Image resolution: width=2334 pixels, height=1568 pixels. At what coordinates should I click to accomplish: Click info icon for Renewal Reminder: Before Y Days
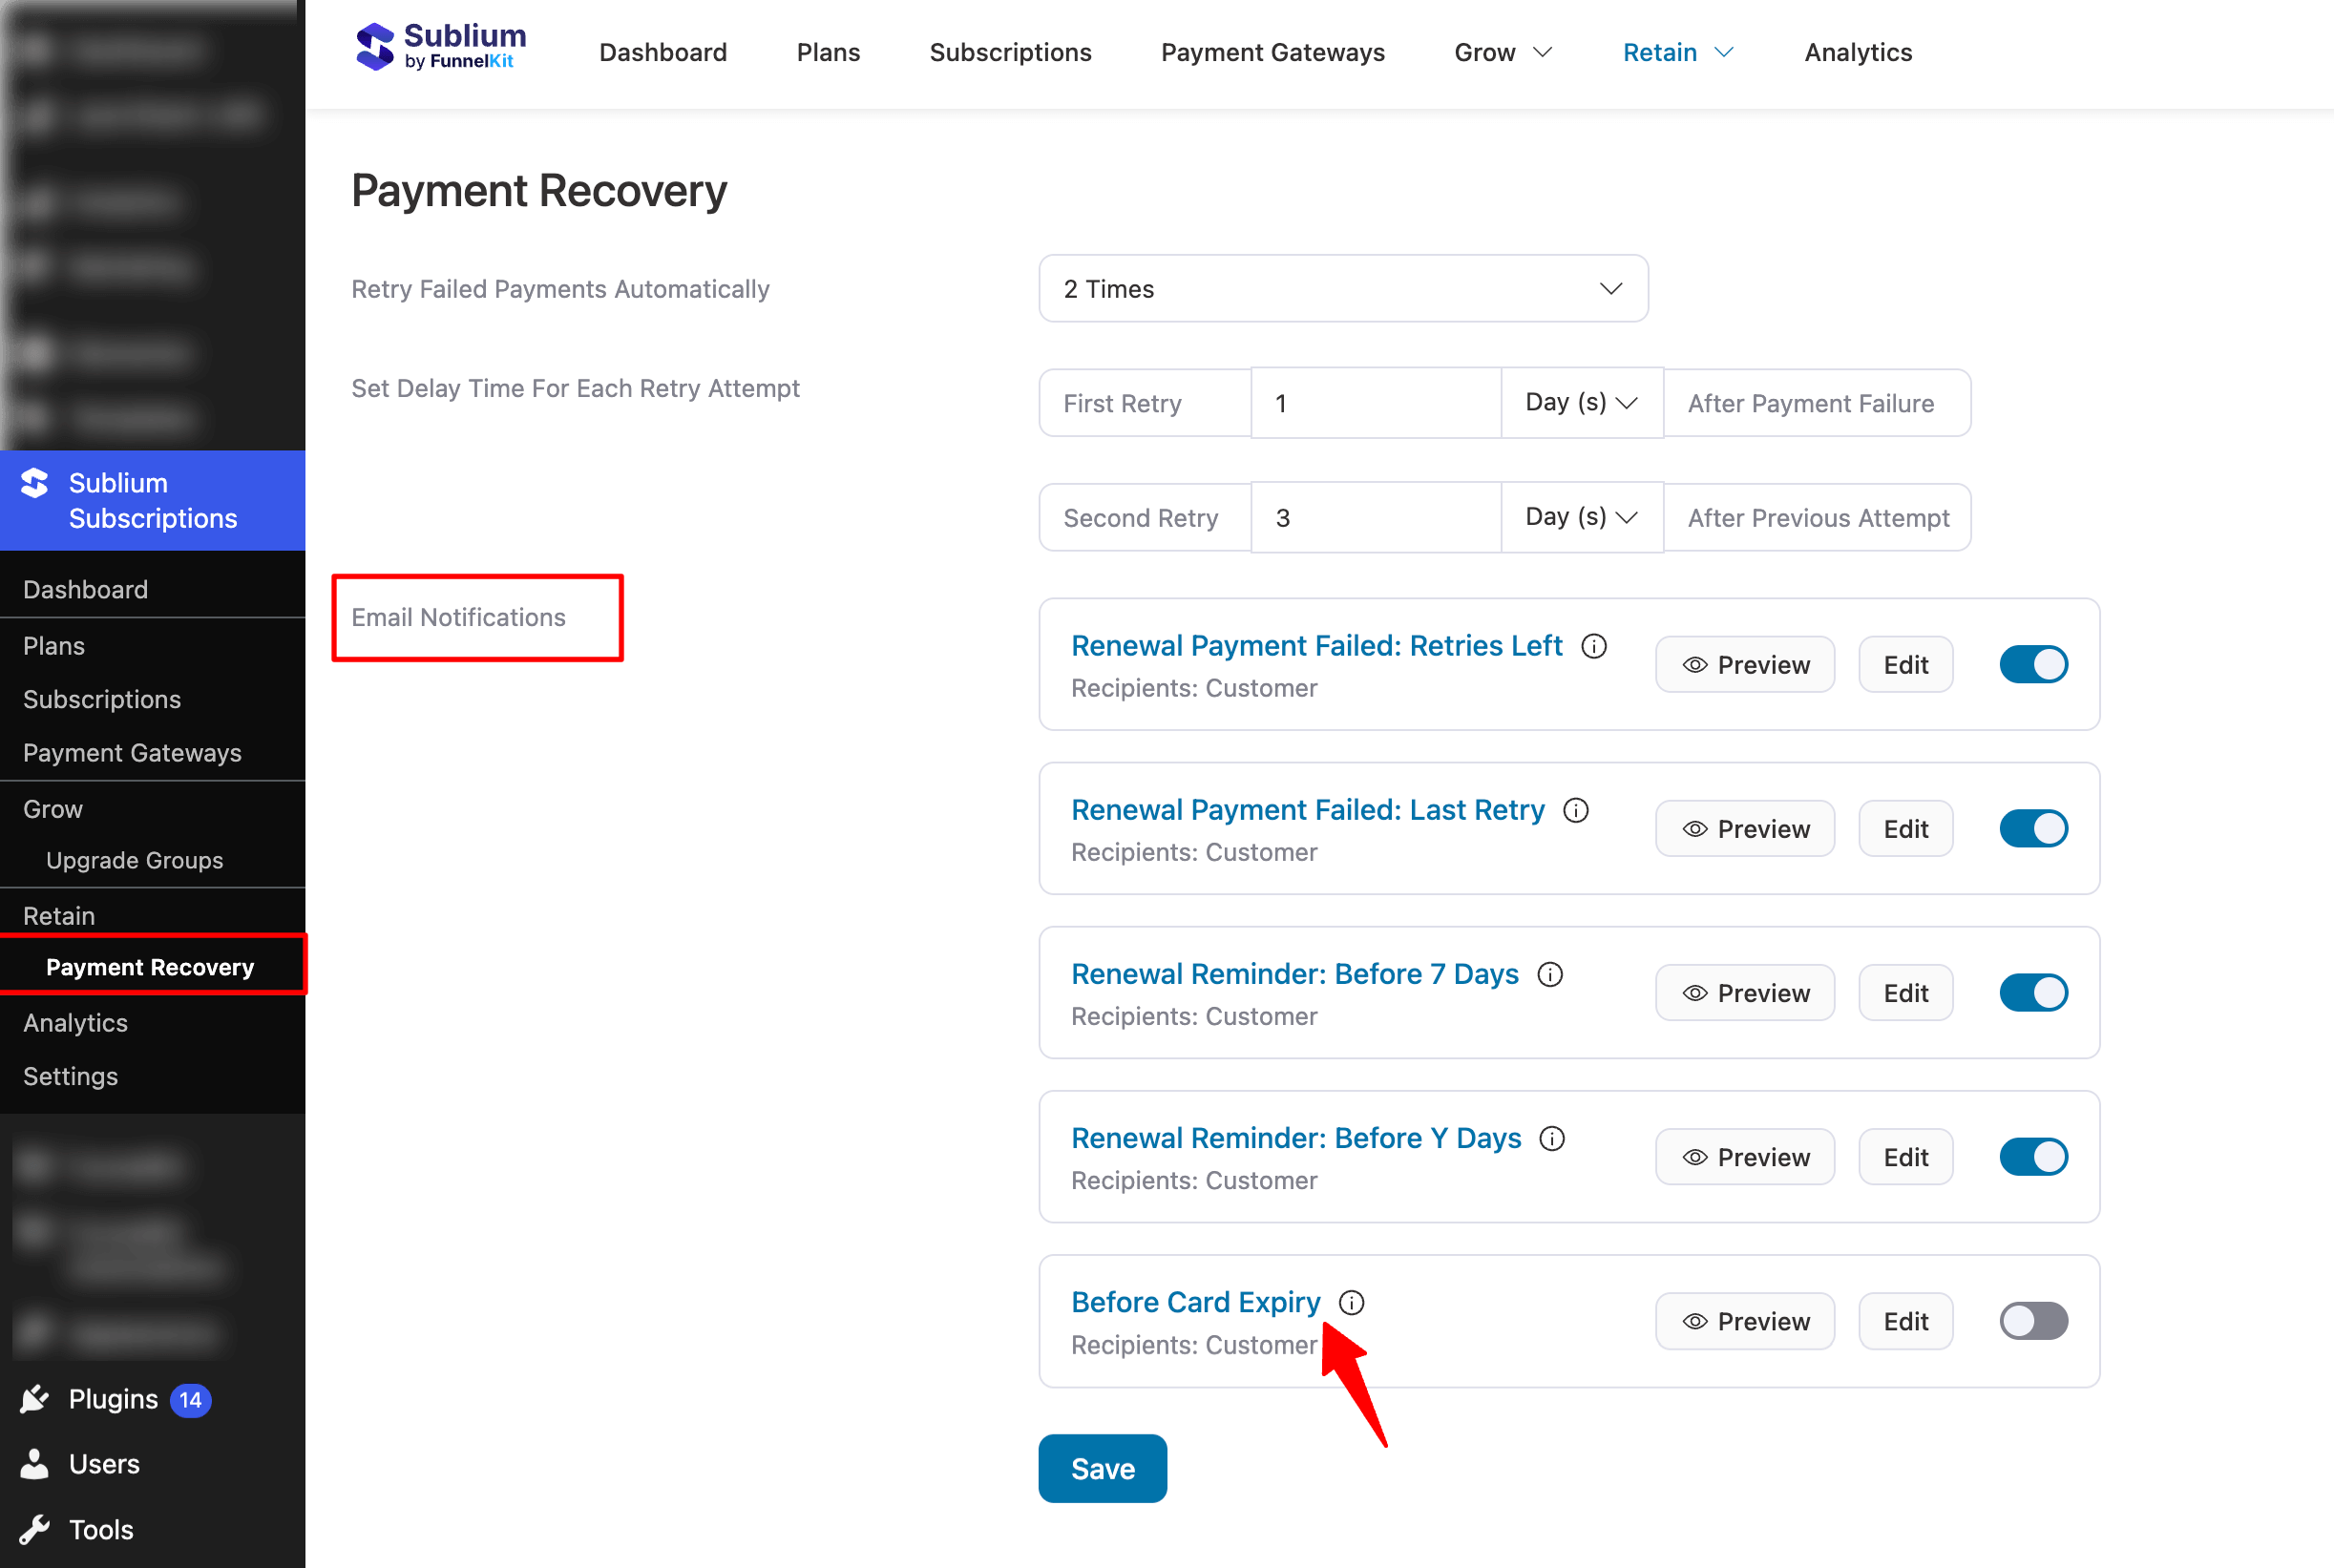click(x=1552, y=1138)
